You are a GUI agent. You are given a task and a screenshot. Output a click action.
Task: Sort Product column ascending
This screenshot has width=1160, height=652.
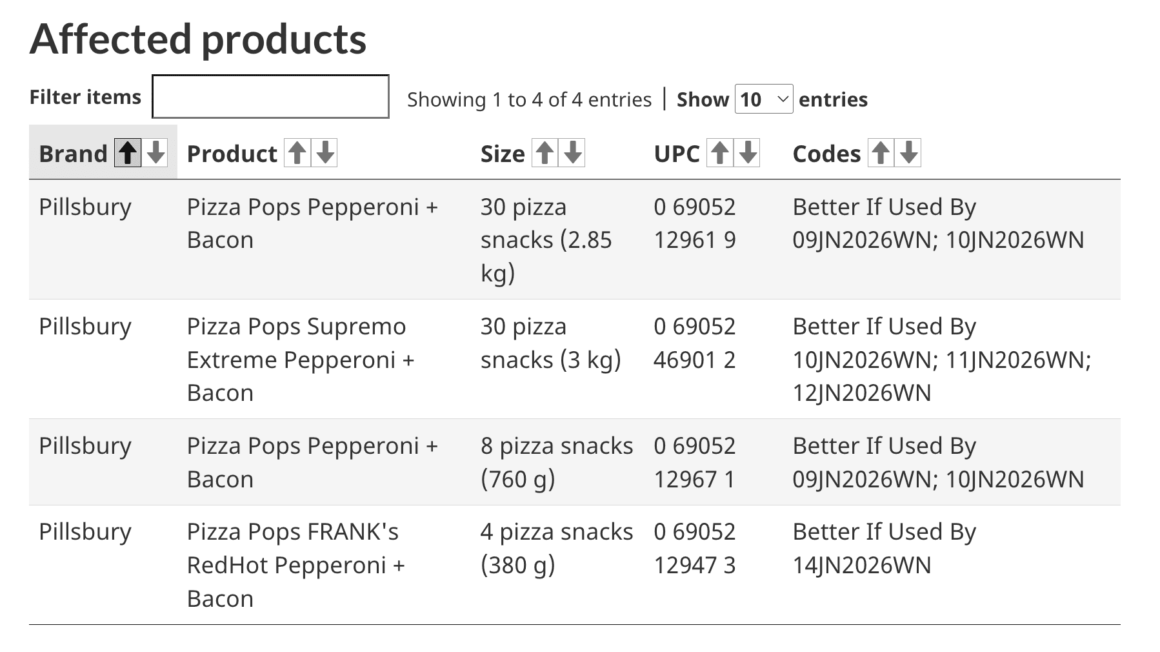point(297,153)
